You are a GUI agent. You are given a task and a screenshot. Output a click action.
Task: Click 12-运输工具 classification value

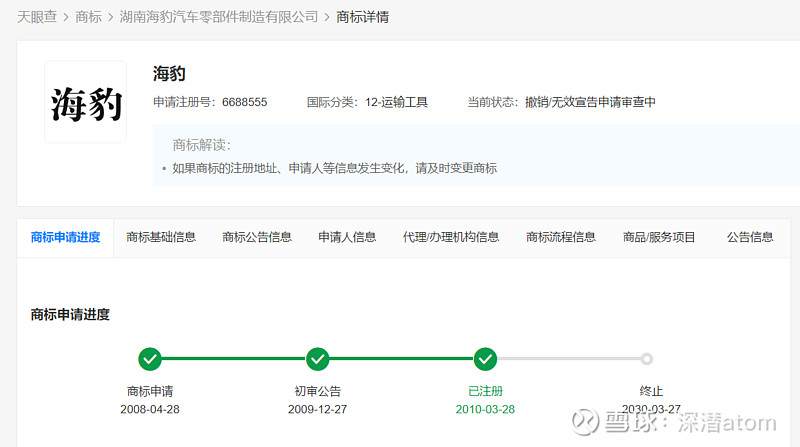click(396, 102)
